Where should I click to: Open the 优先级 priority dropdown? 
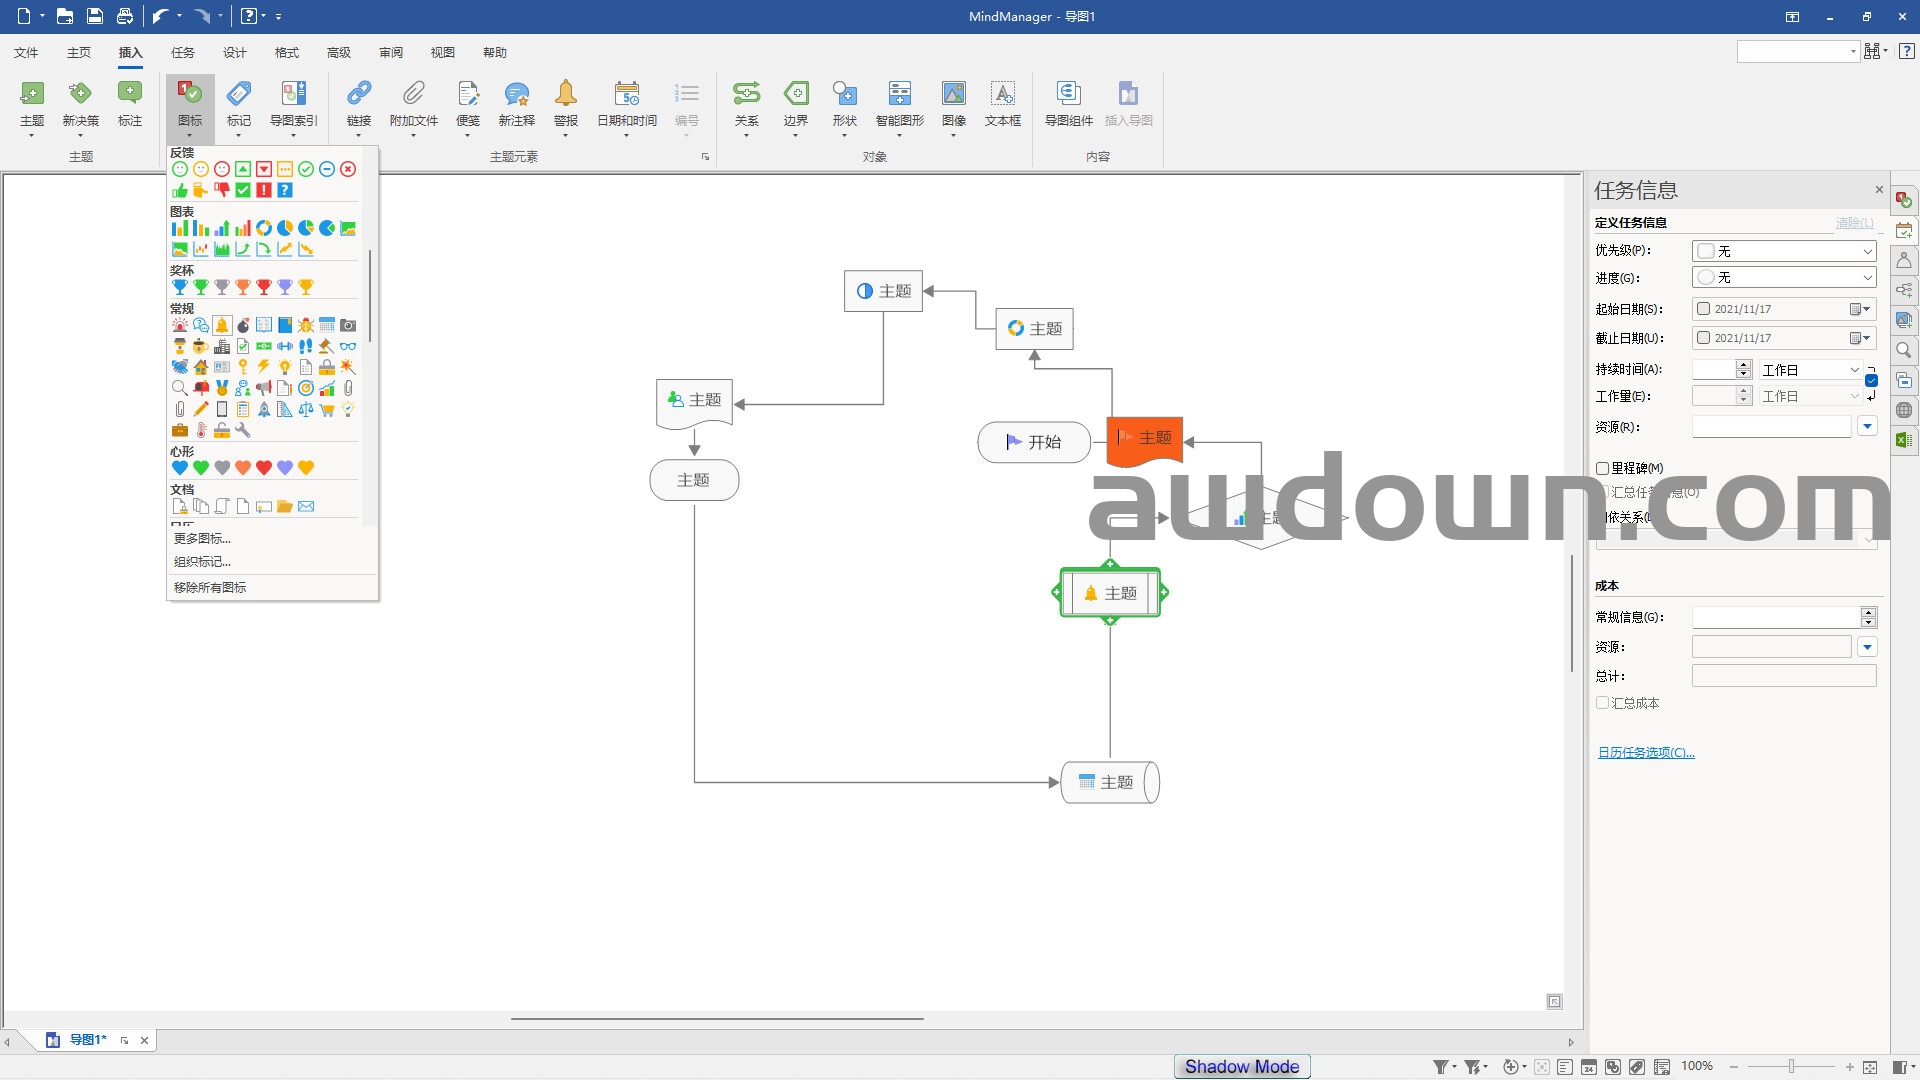(x=1866, y=251)
